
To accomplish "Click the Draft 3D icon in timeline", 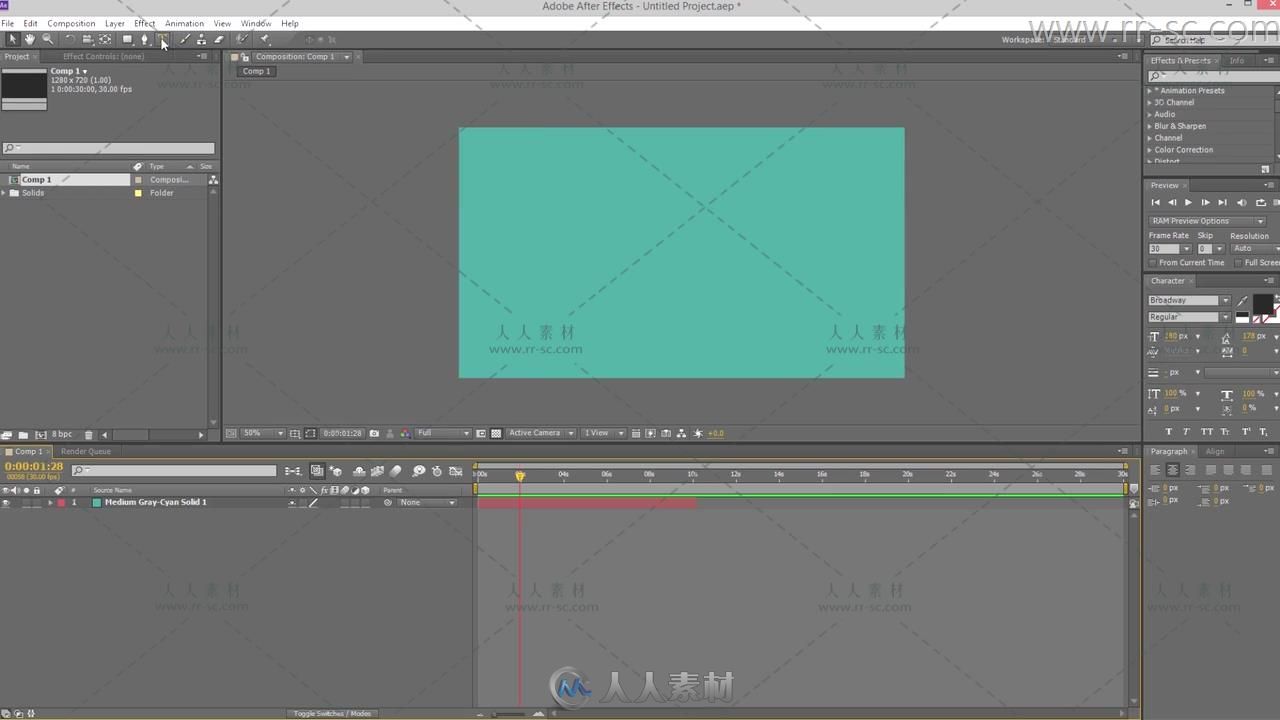I will 336,471.
